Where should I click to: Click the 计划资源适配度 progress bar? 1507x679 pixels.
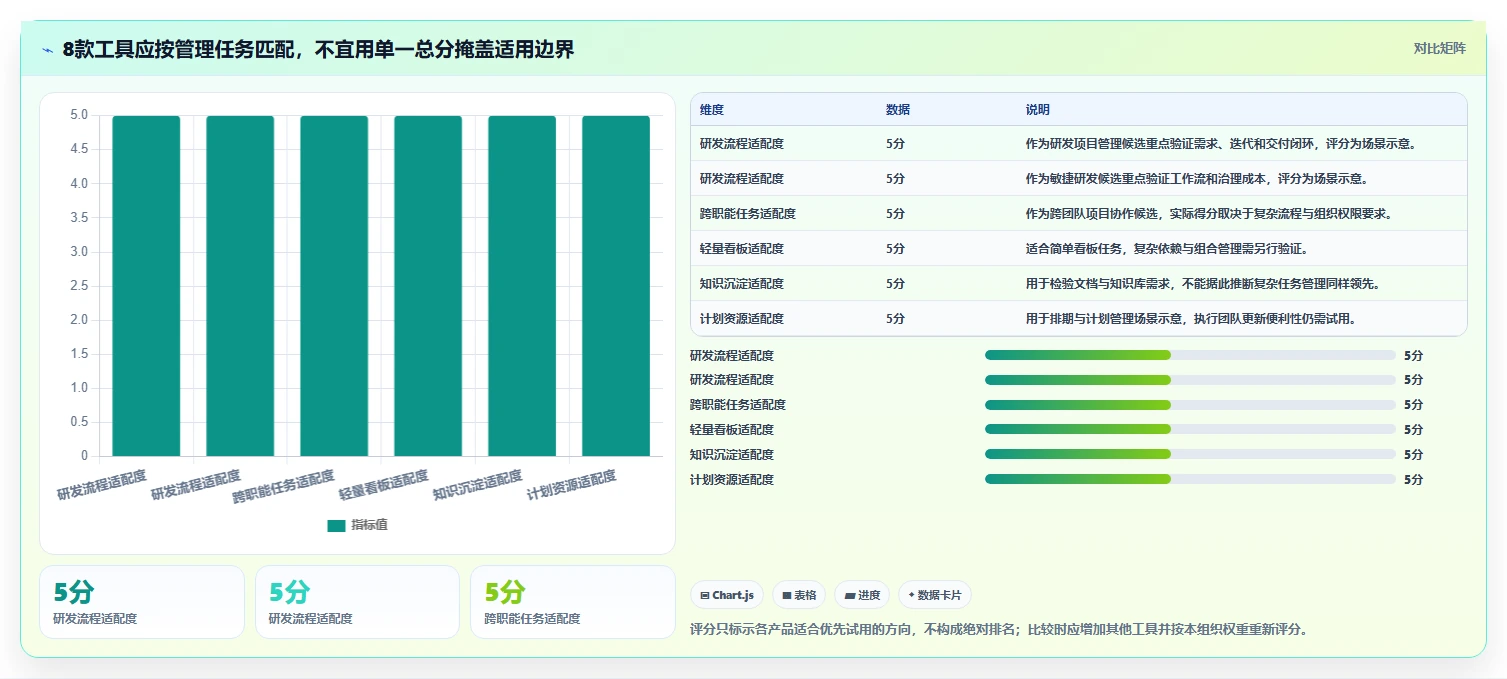(x=1190, y=480)
